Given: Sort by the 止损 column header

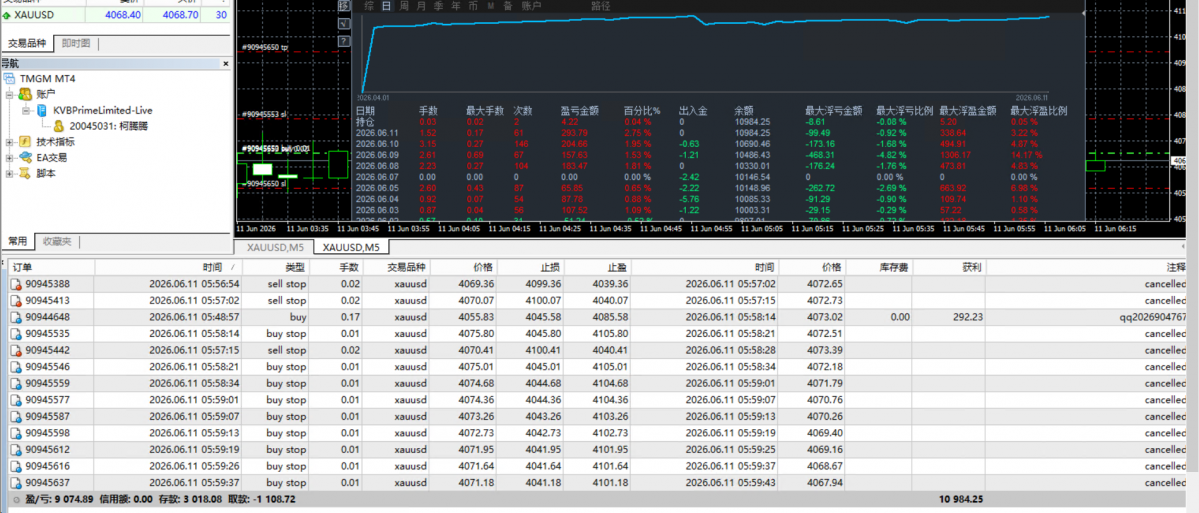Looking at the screenshot, I should coord(531,267).
